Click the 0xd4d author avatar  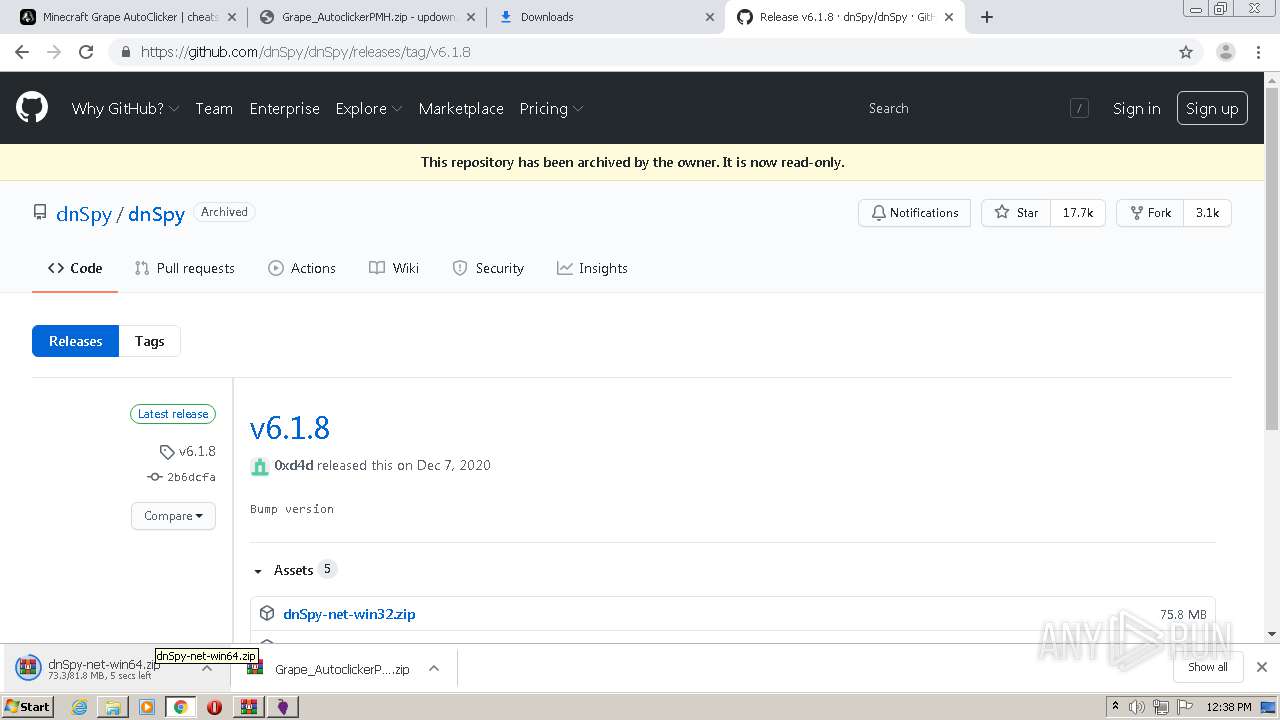[x=260, y=466]
